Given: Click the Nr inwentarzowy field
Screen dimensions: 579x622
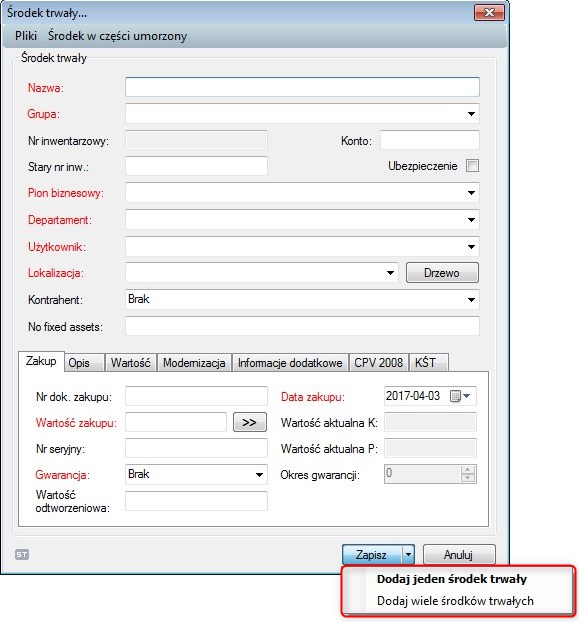Looking at the screenshot, I should point(196,140).
